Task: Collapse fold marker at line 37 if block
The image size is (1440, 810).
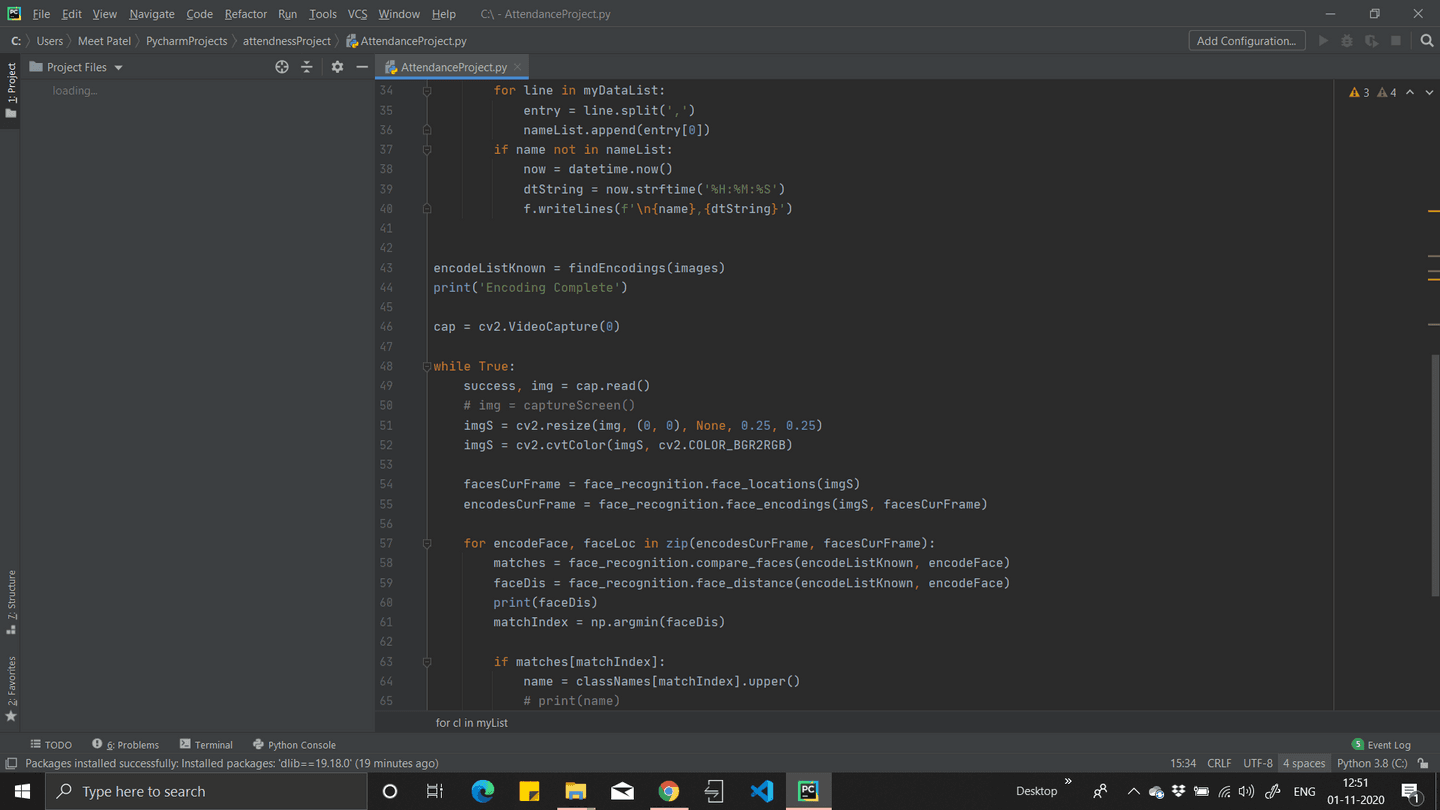Action: coord(427,149)
